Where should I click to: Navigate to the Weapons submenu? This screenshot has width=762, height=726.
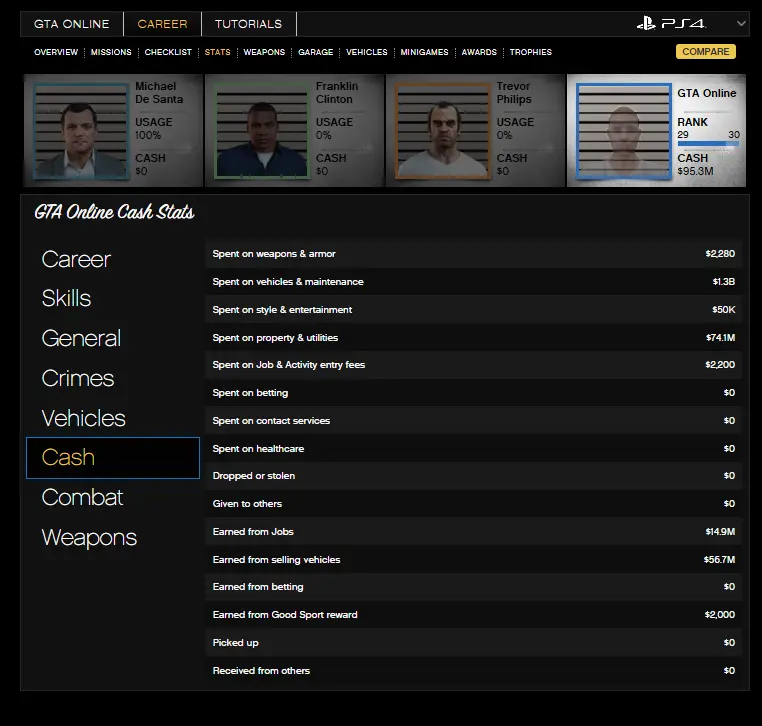264,52
